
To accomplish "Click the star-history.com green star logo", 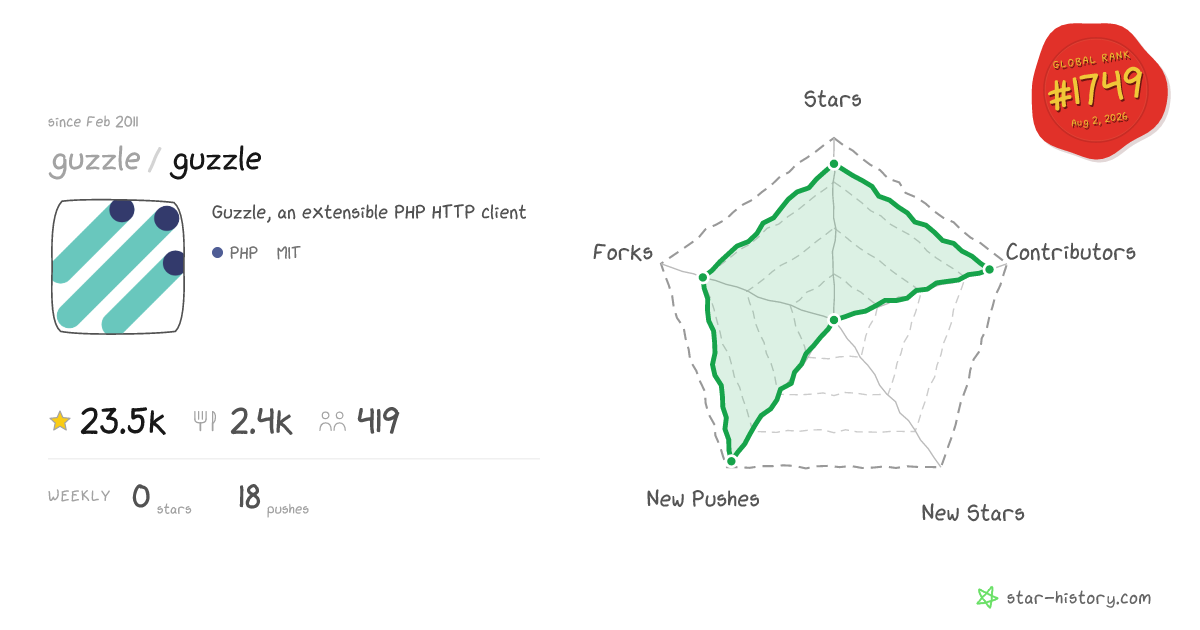I will 987,598.
